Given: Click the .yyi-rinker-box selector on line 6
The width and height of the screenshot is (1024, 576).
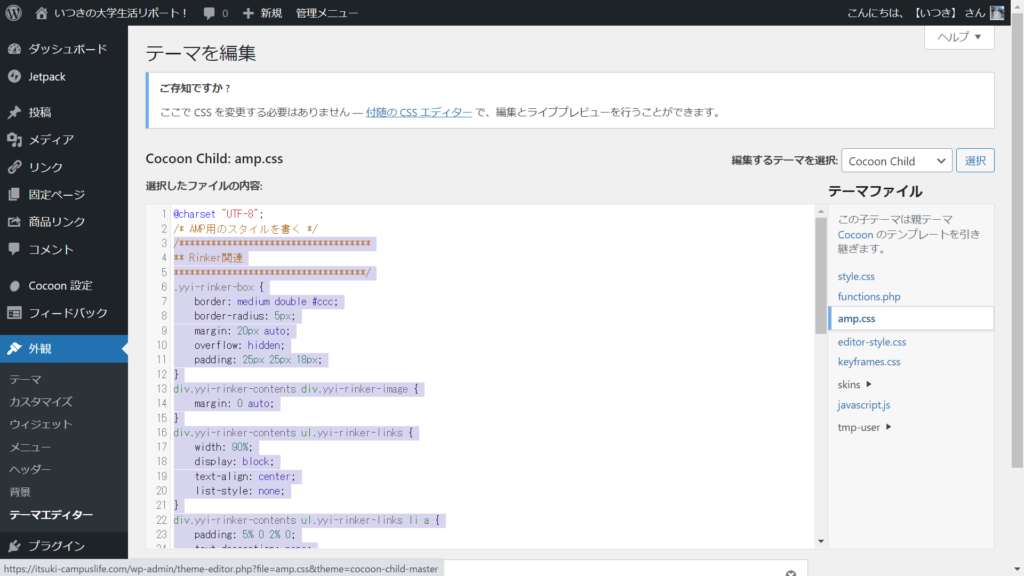Looking at the screenshot, I should click(x=213, y=287).
